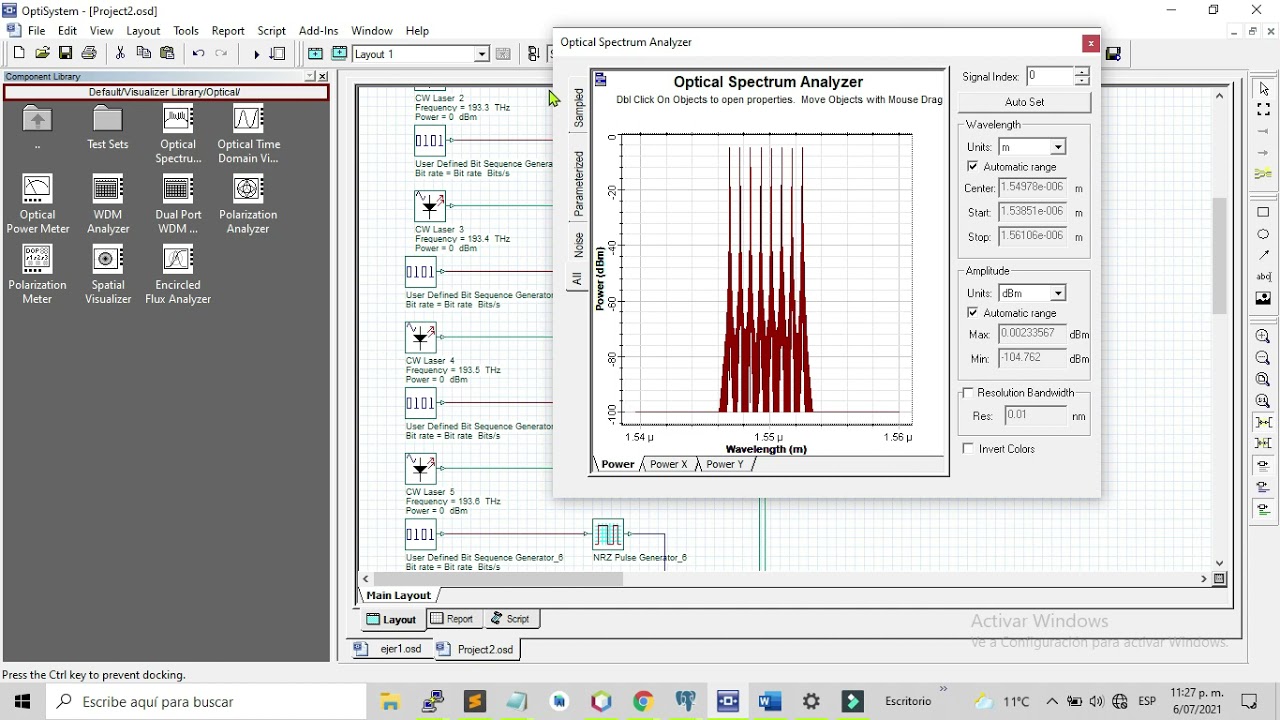
Task: Save the project using the floppy disk icon
Action: (x=65, y=54)
